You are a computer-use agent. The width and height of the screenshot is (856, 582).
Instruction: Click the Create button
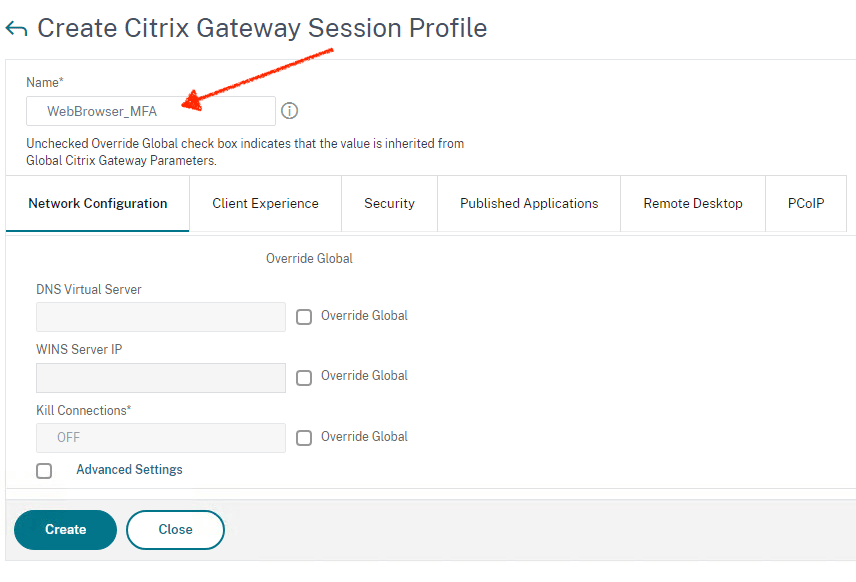(64, 530)
